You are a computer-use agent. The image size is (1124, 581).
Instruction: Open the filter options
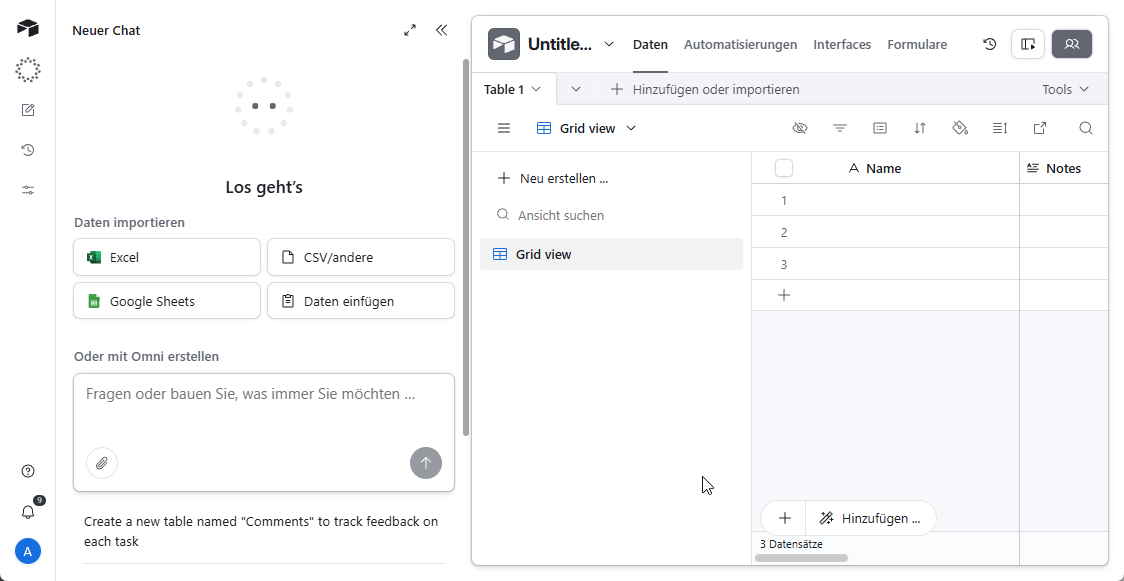coord(840,128)
